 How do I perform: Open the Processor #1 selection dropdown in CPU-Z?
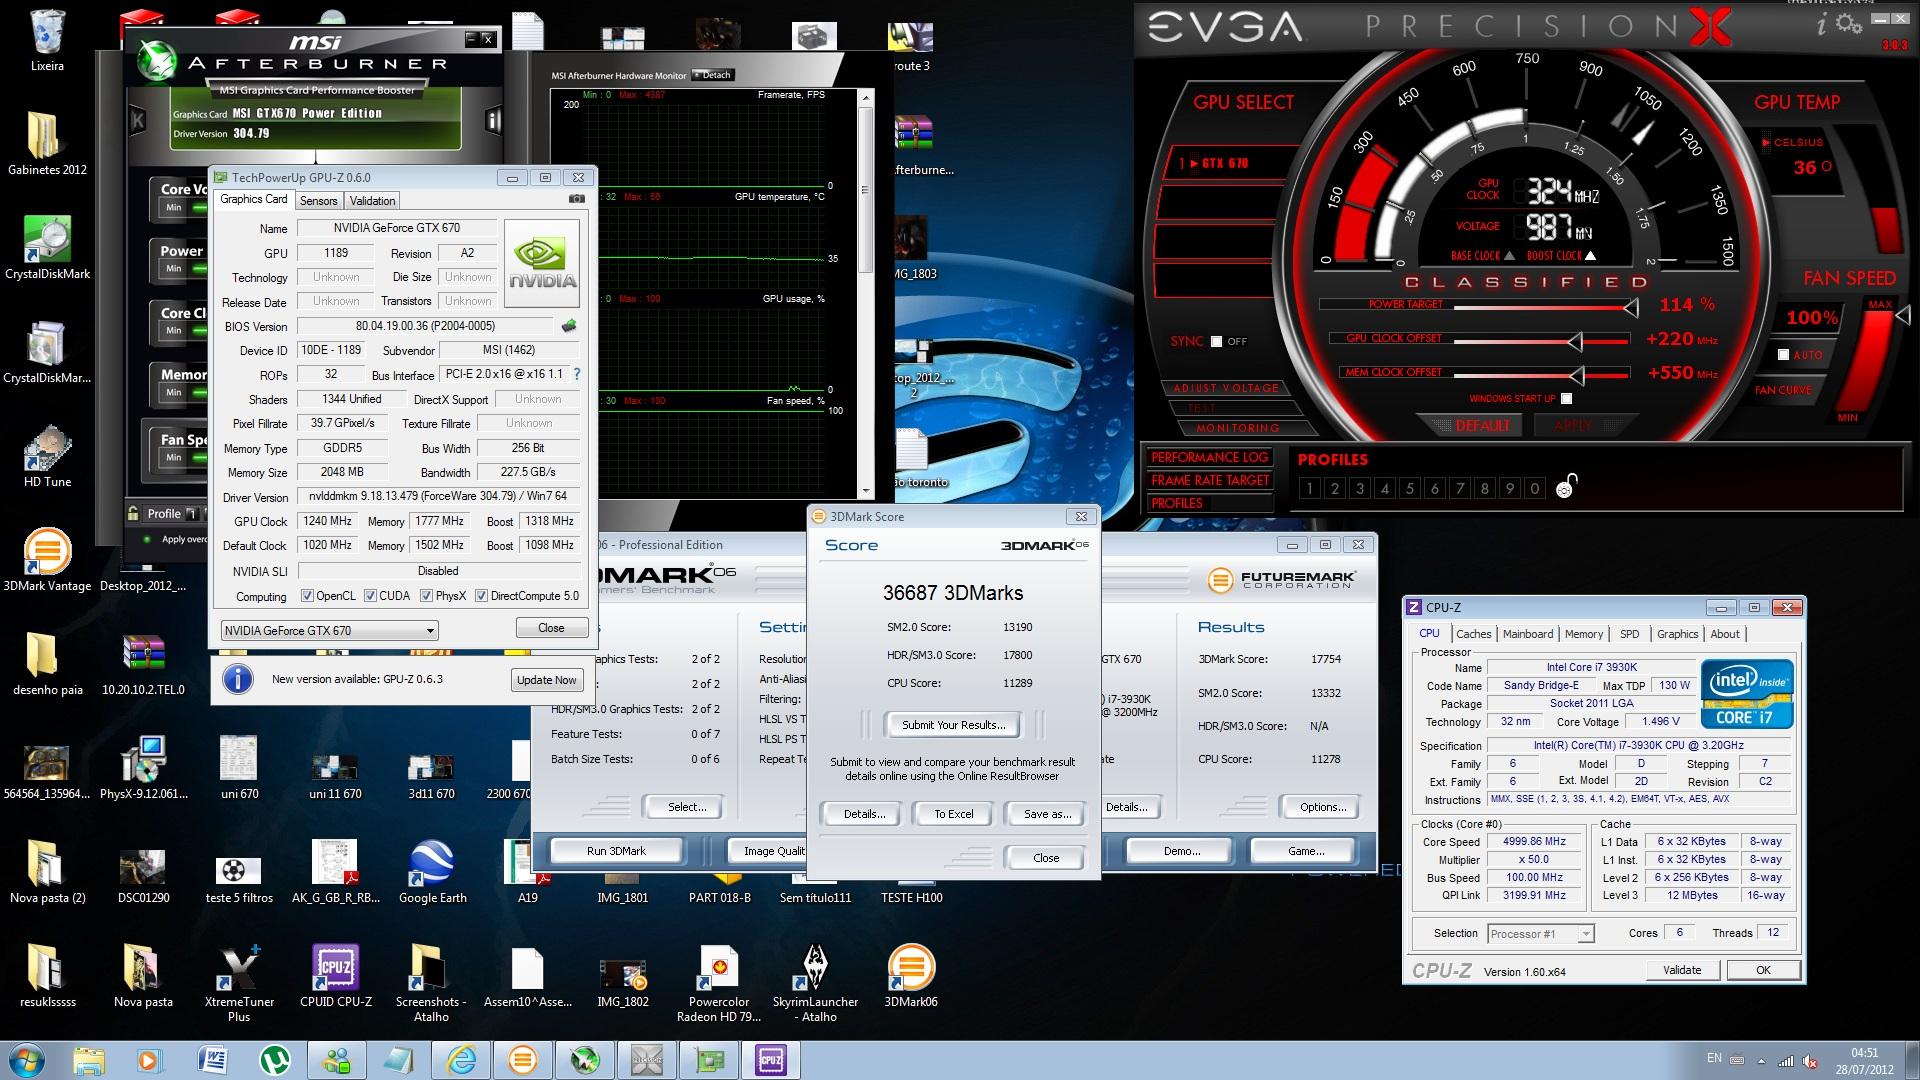[x=1540, y=934]
